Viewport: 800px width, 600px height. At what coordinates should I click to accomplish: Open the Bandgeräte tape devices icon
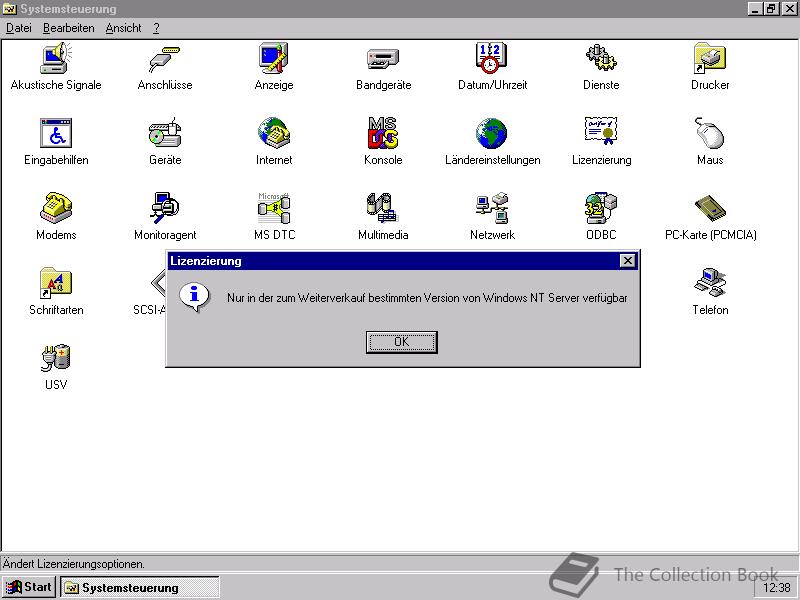pos(383,59)
